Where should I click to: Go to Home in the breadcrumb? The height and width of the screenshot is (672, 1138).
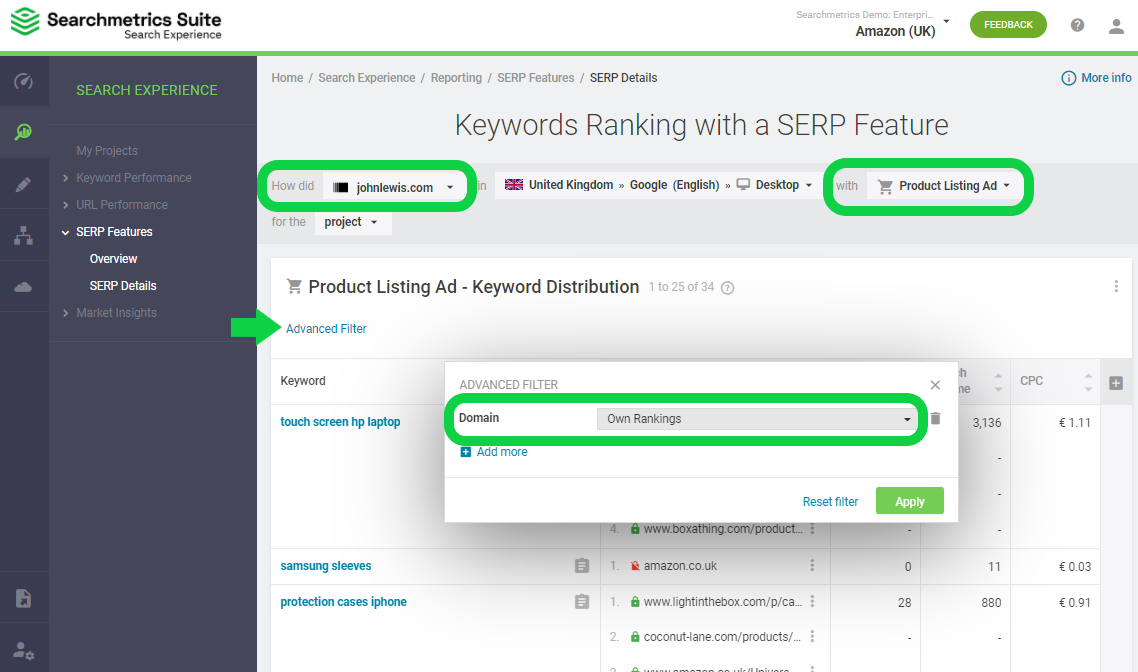(x=287, y=78)
